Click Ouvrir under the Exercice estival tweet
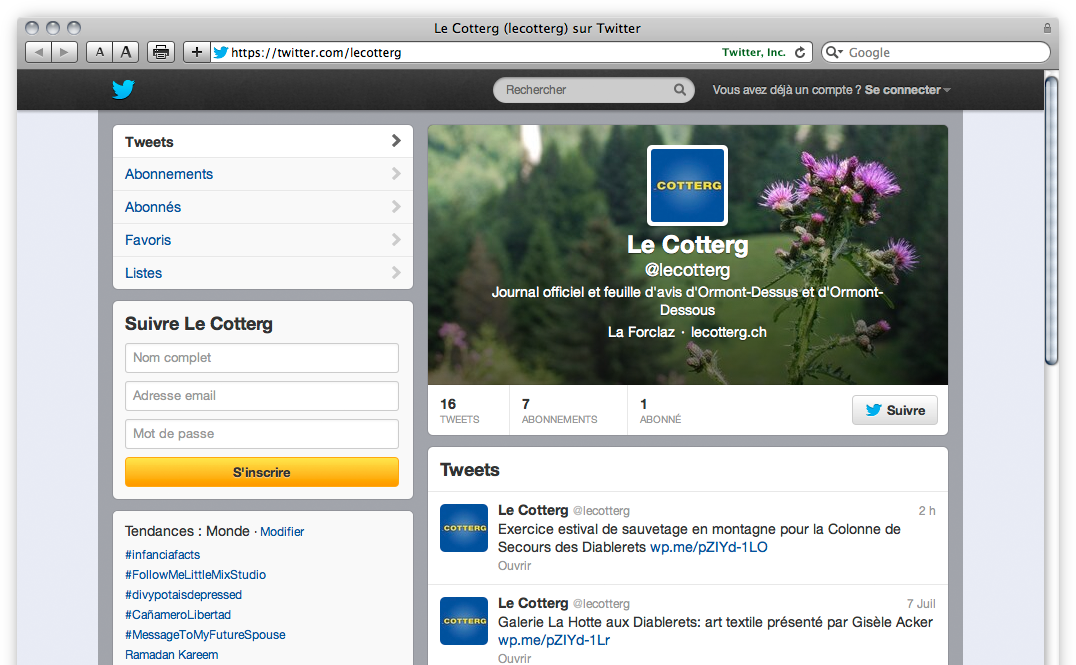 click(x=515, y=565)
